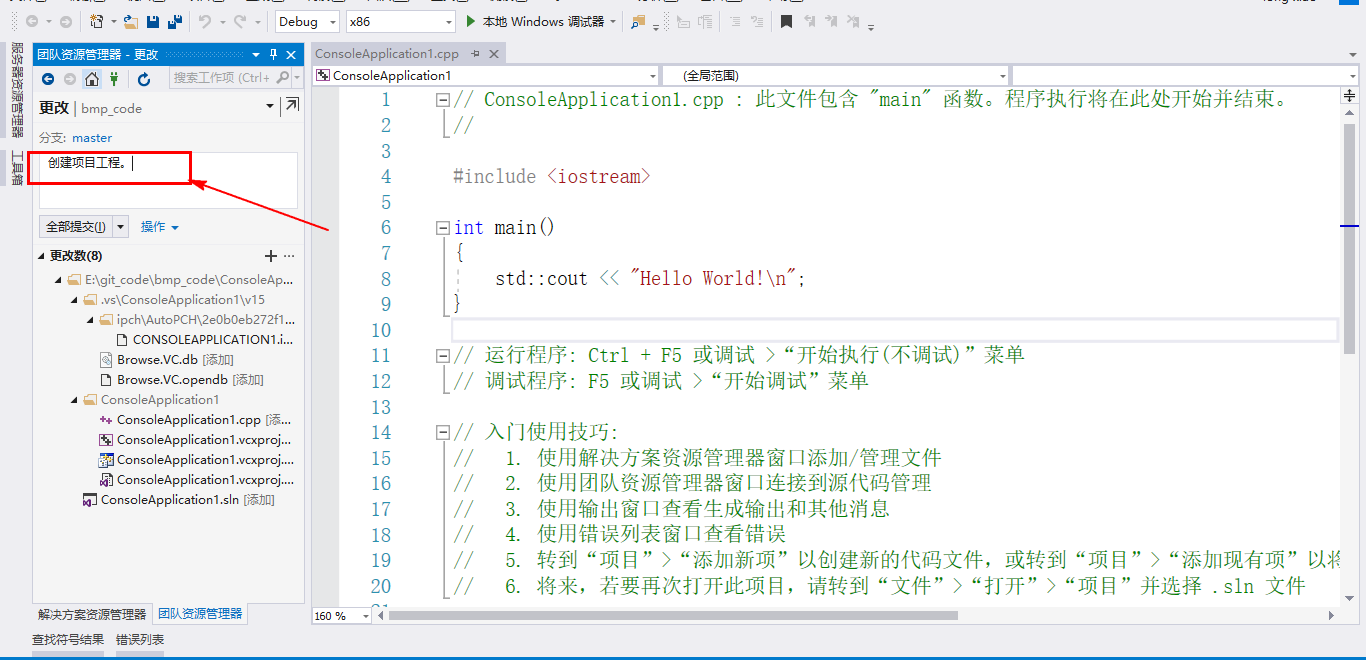The image size is (1366, 660).
Task: Open the ConsoleApplication1 project scope dropdown
Action: point(652,75)
